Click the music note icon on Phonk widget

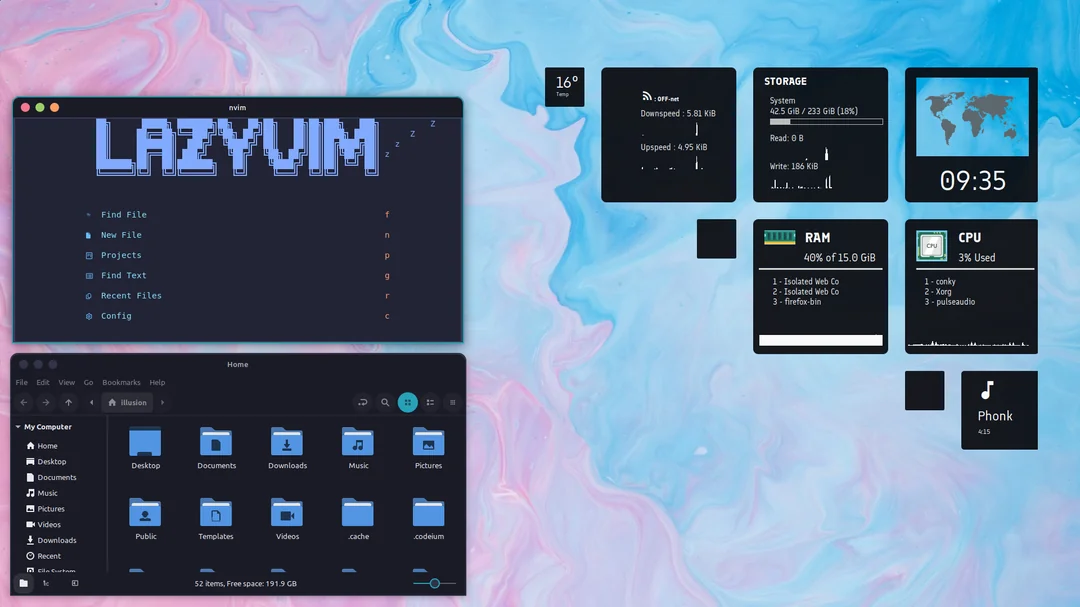[987, 391]
